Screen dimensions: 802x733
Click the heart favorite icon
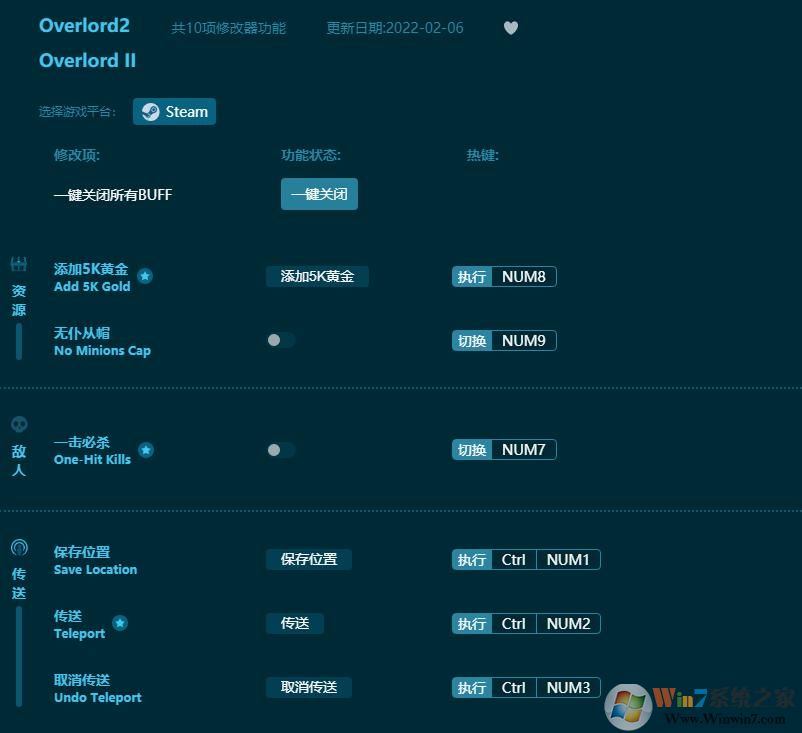510,27
